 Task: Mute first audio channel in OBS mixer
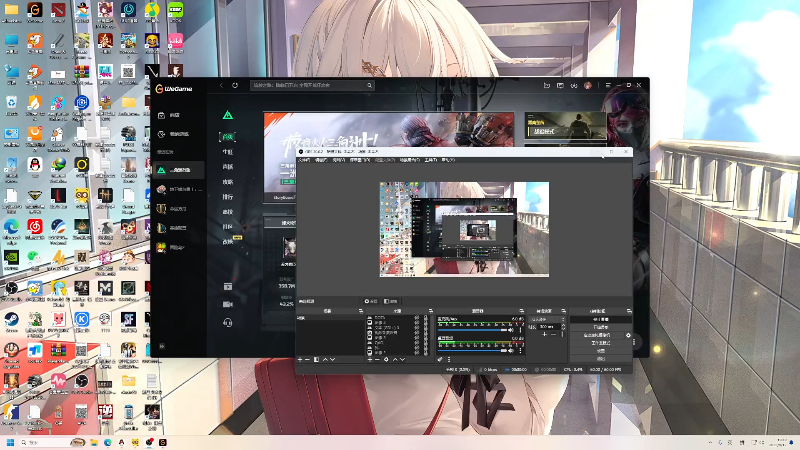[x=511, y=330]
